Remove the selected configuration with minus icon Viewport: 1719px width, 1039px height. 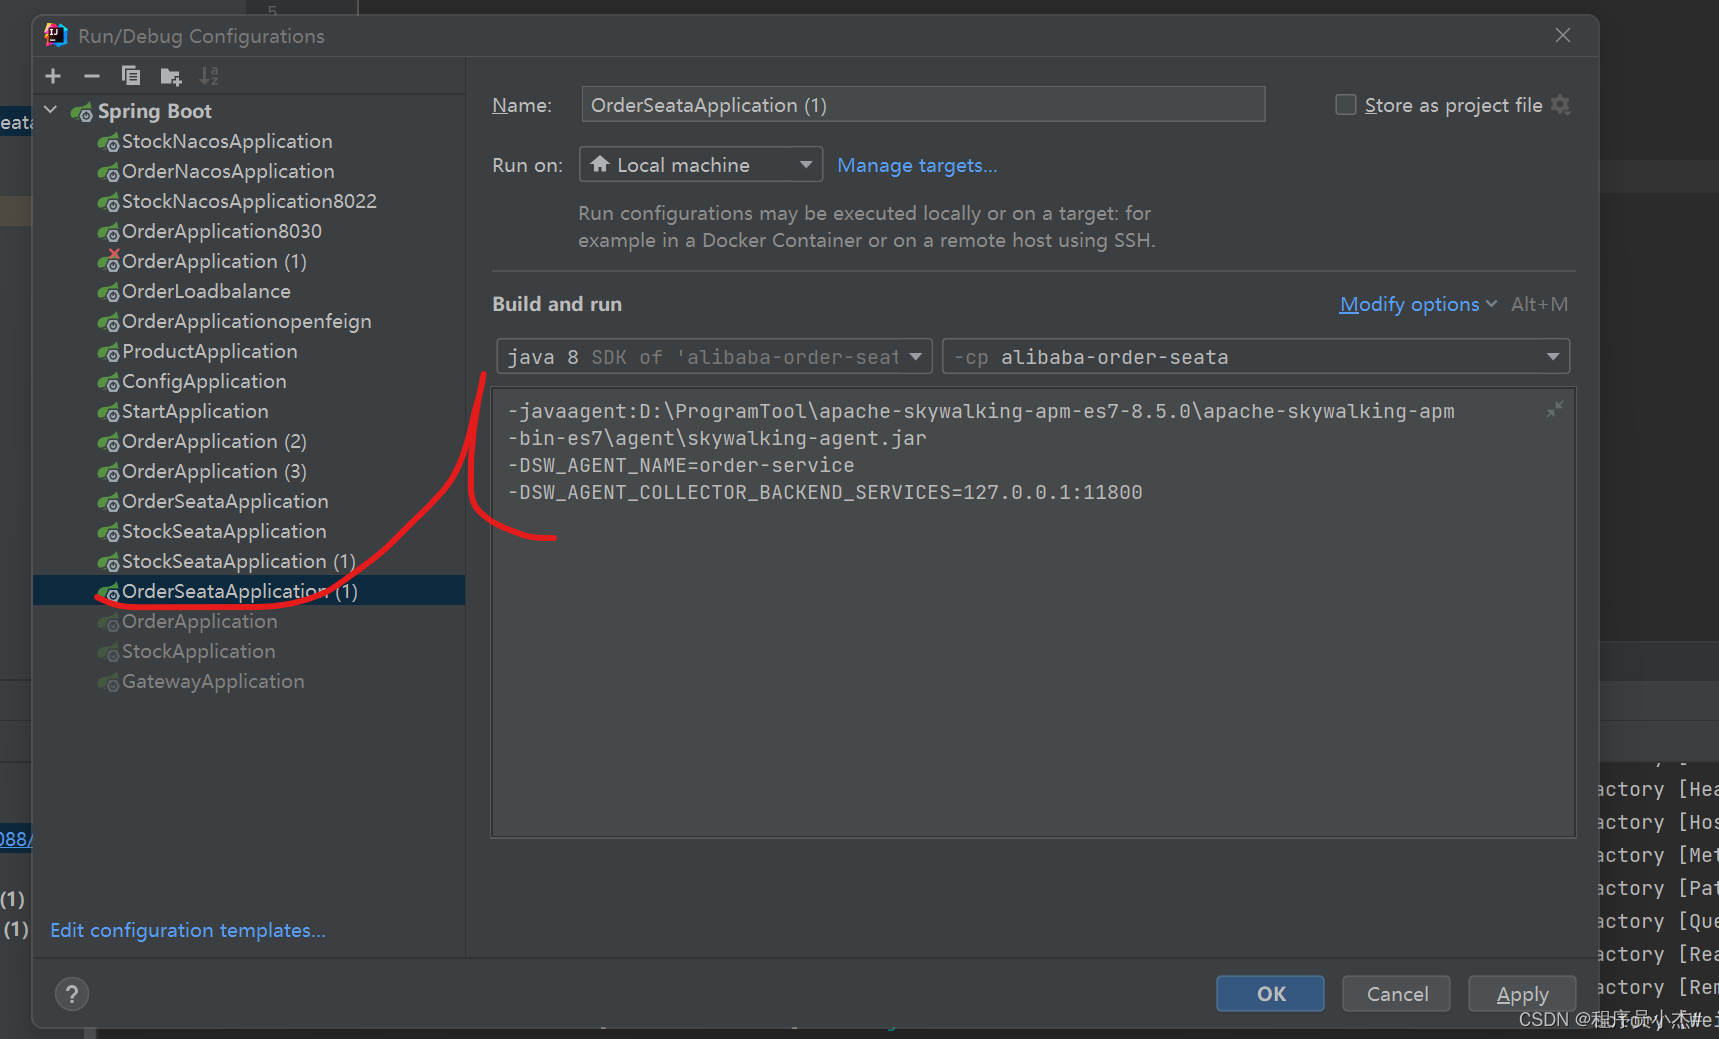(92, 76)
